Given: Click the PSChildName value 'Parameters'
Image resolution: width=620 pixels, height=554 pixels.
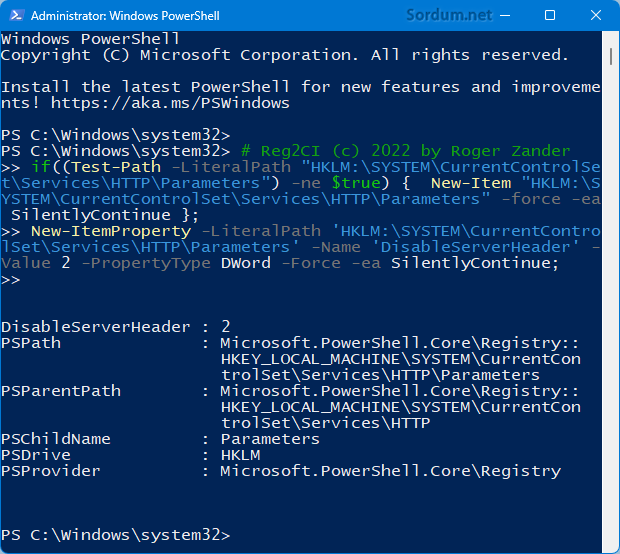Looking at the screenshot, I should [x=270, y=438].
